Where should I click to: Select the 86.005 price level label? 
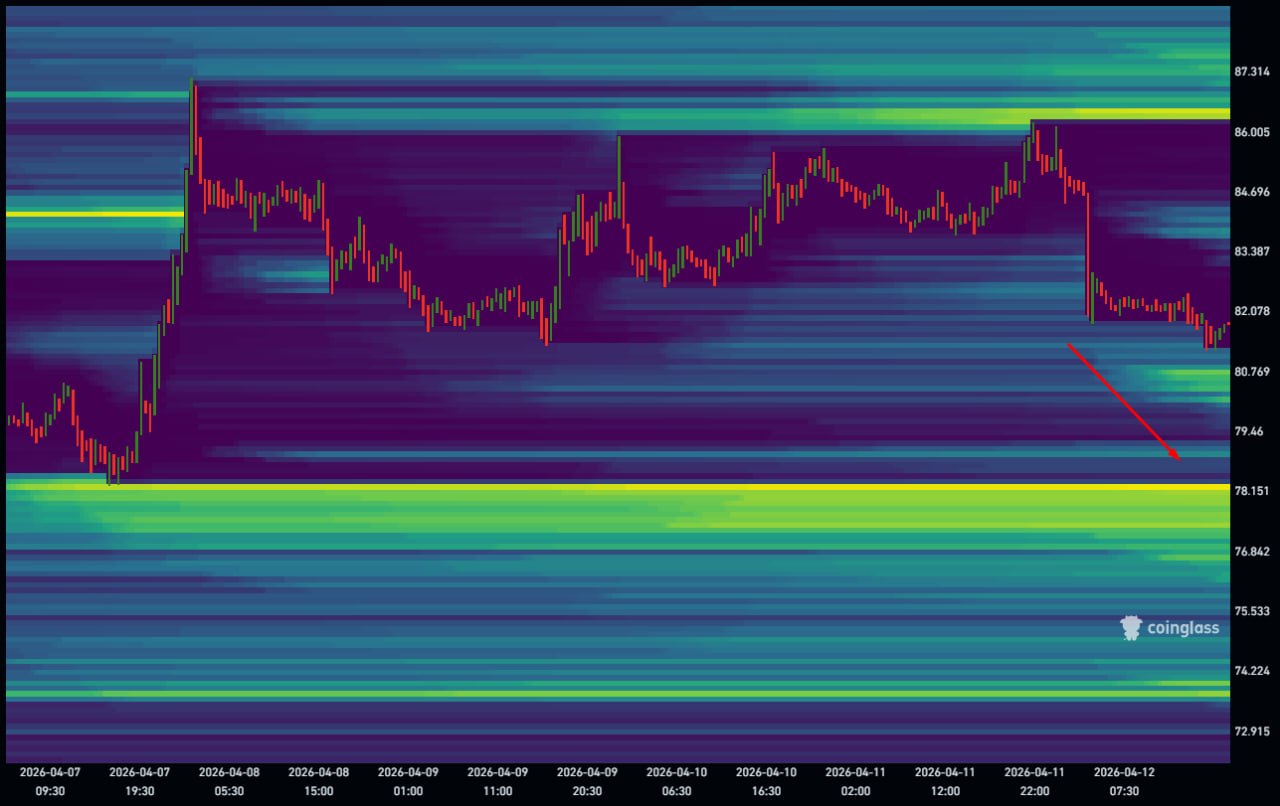[x=1252, y=132]
